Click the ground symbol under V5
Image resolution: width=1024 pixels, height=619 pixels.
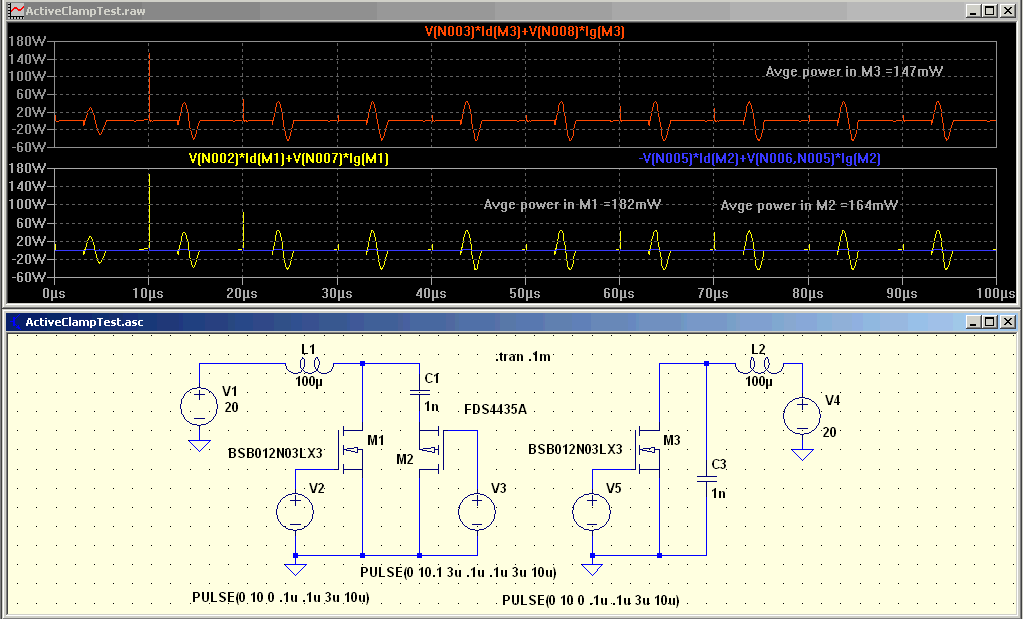pyautogui.click(x=592, y=569)
